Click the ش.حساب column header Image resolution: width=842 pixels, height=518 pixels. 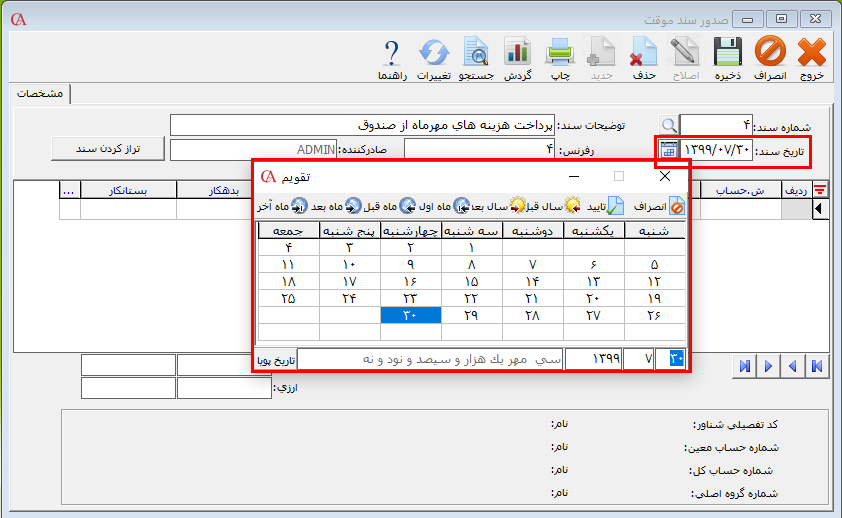coord(741,190)
